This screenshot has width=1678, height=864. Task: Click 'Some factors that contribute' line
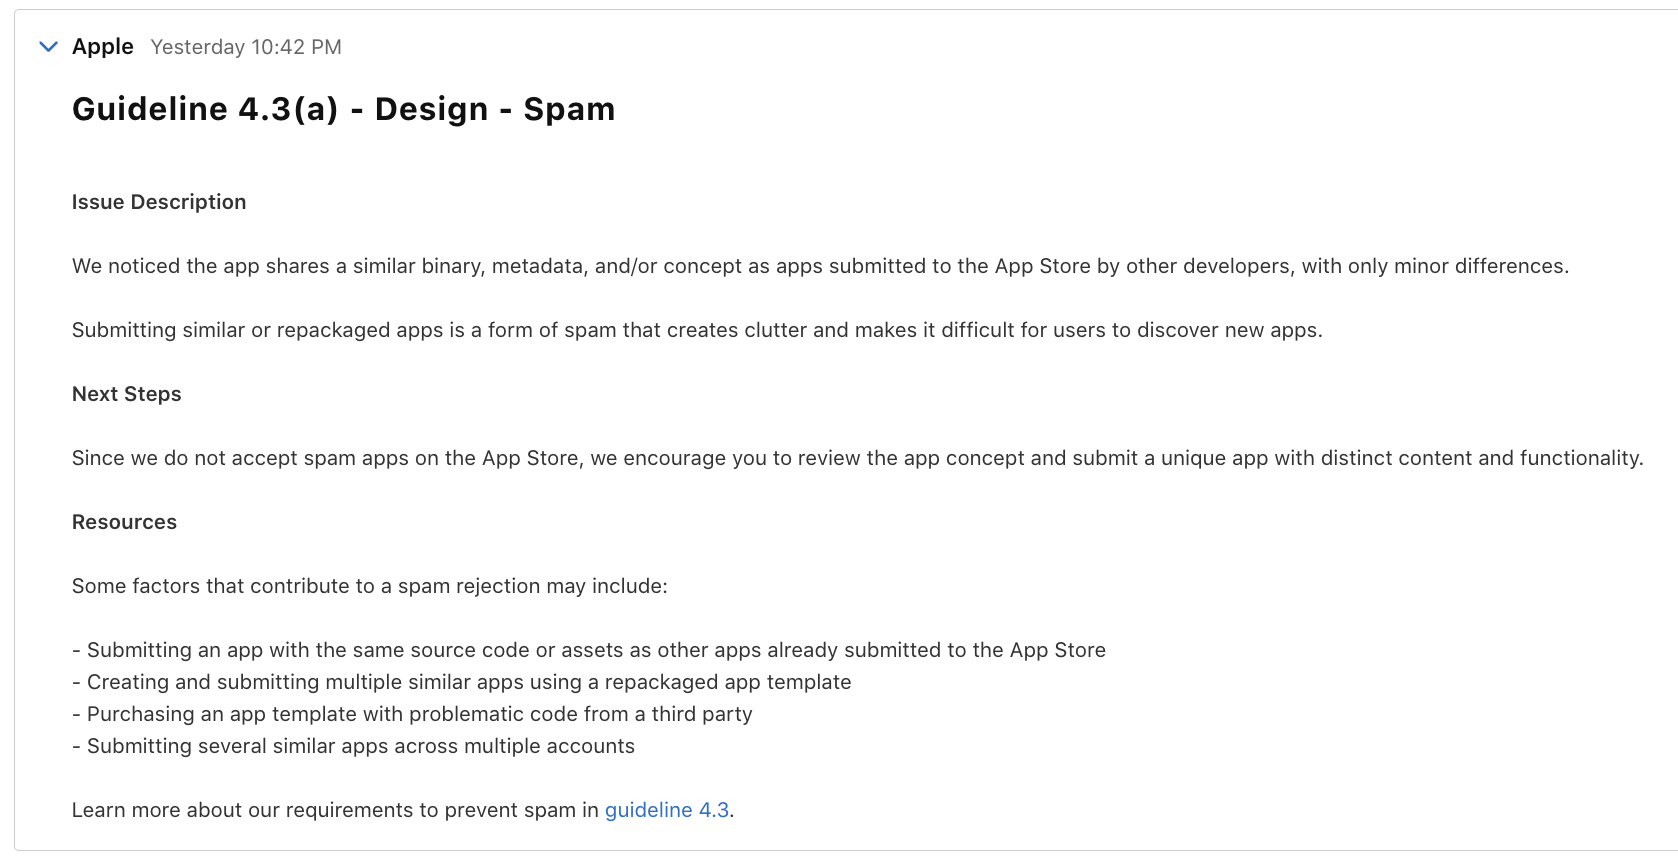pos(370,586)
